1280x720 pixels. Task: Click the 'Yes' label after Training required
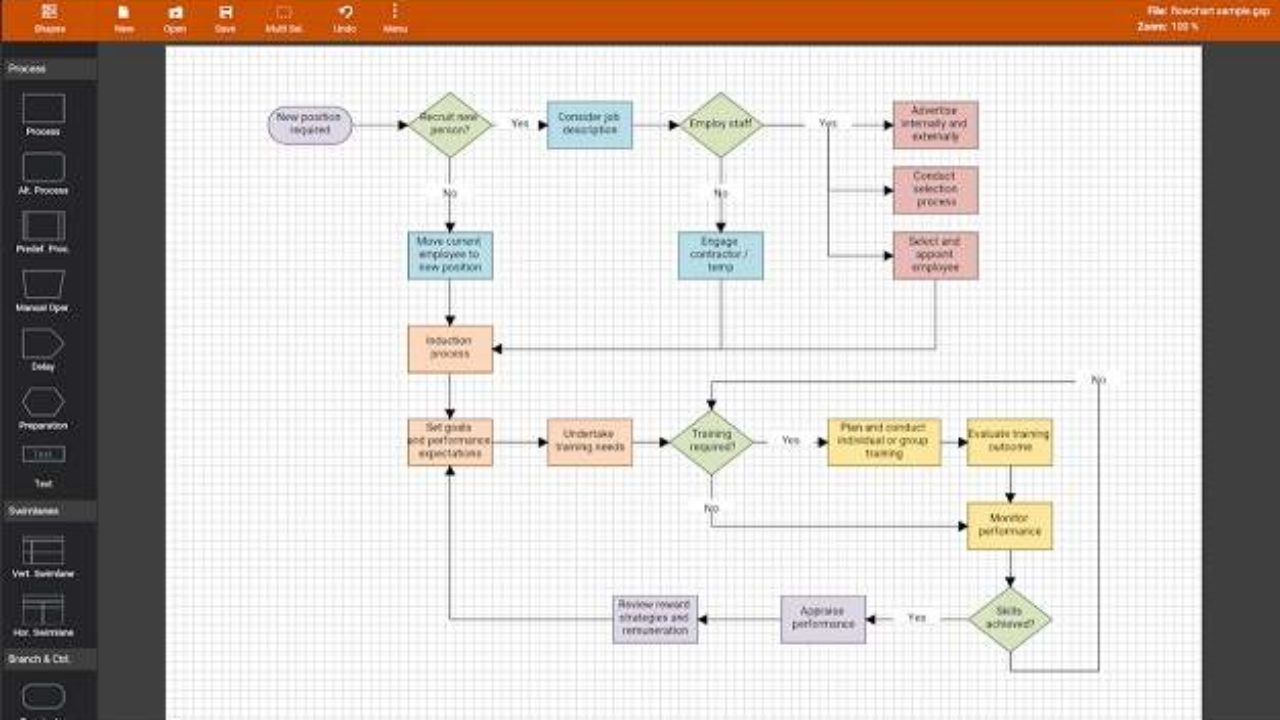click(x=791, y=441)
